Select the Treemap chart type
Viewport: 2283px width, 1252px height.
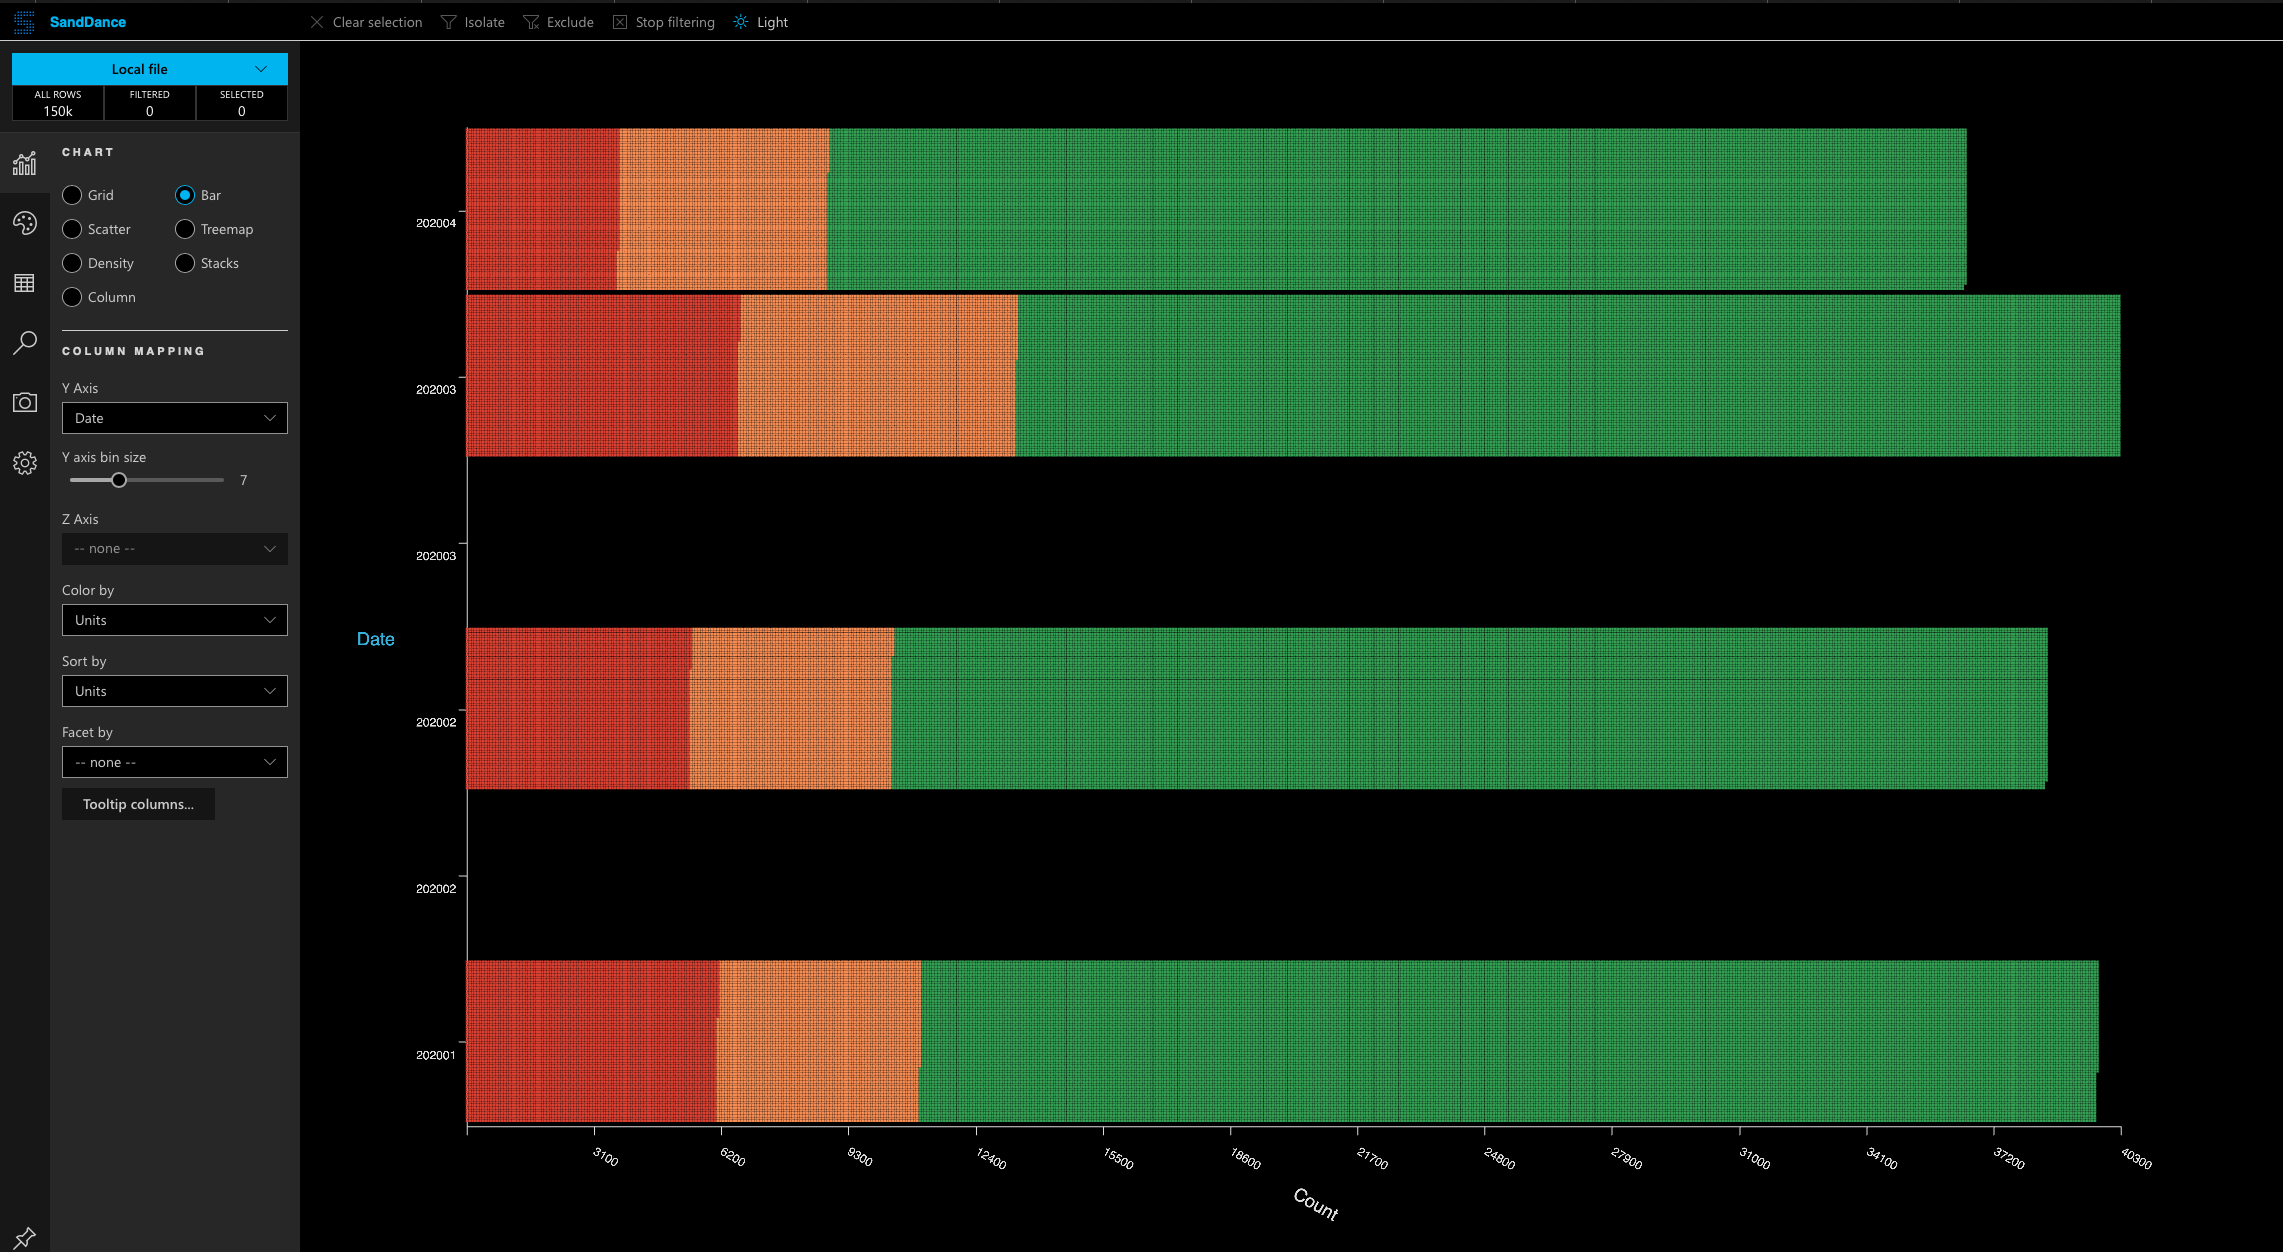pos(185,229)
